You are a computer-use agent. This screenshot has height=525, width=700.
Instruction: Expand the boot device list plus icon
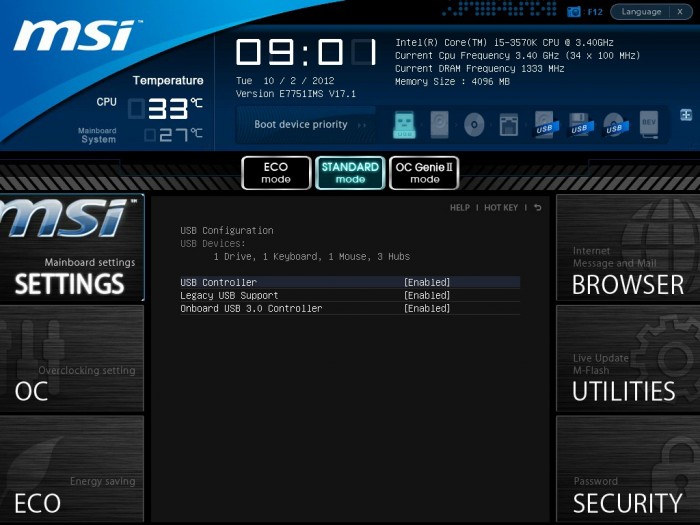[686, 115]
